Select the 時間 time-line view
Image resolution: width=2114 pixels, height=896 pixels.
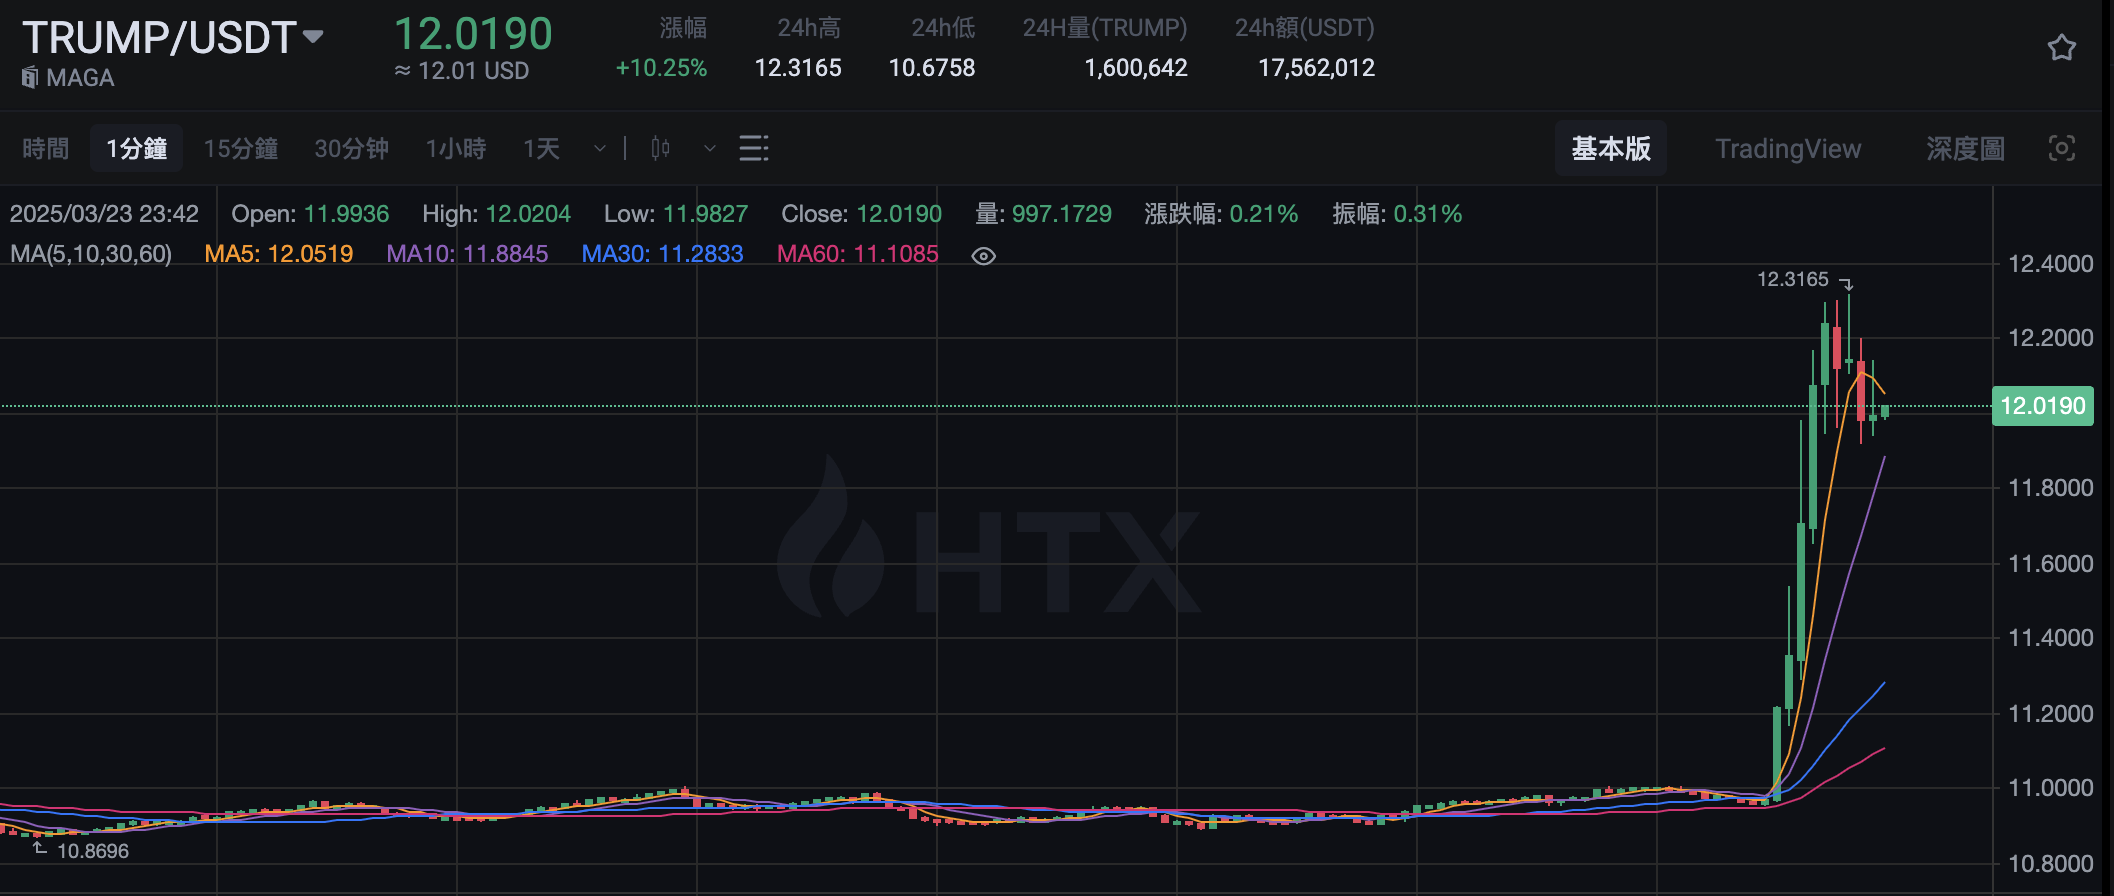tap(46, 149)
